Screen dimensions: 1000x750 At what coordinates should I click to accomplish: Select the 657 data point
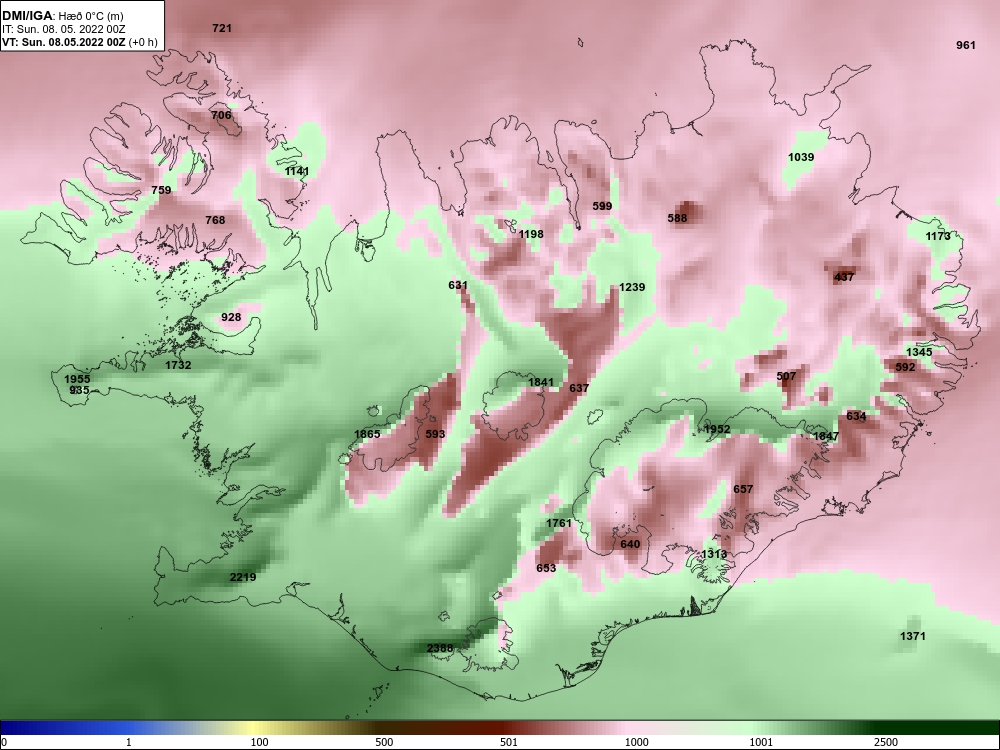pyautogui.click(x=743, y=489)
